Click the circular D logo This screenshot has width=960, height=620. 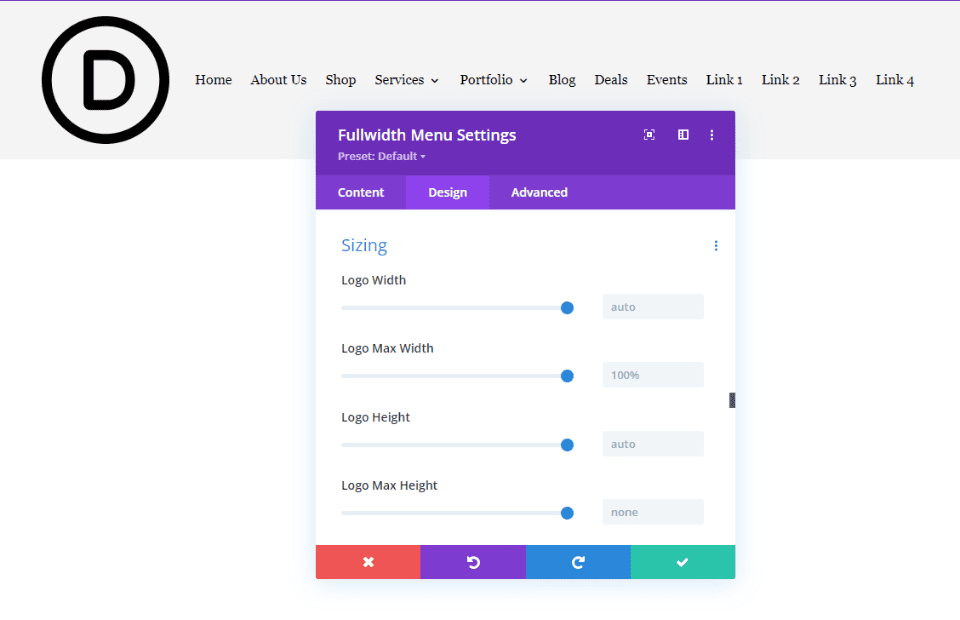click(105, 79)
